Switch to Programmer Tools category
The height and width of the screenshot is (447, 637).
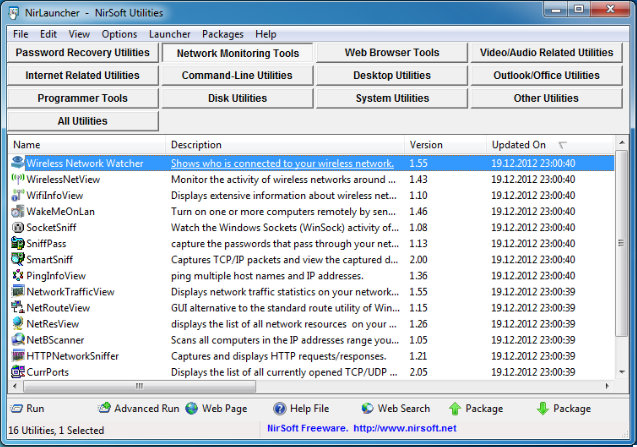[x=83, y=98]
